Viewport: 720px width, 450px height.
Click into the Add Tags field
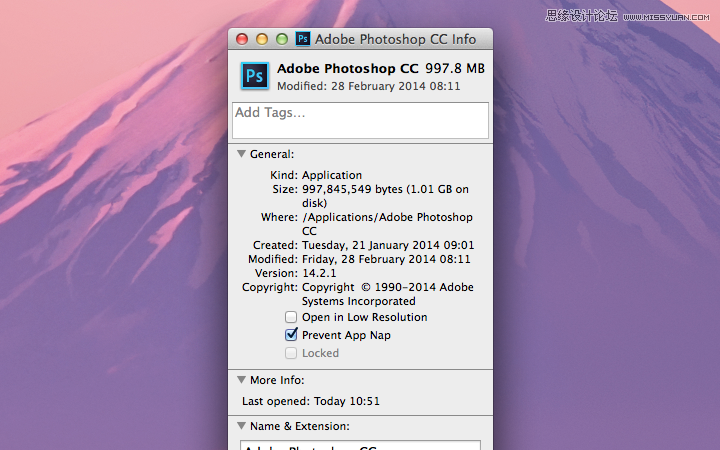click(360, 120)
